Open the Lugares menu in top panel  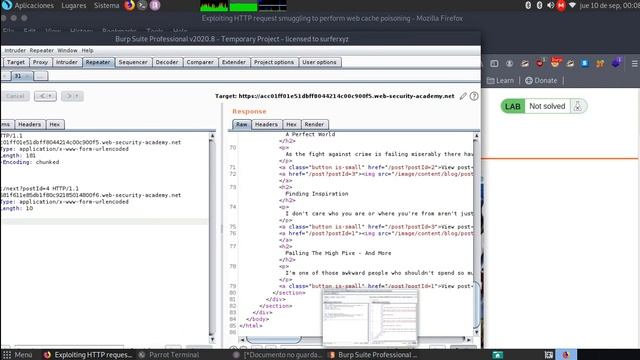pos(73,5)
